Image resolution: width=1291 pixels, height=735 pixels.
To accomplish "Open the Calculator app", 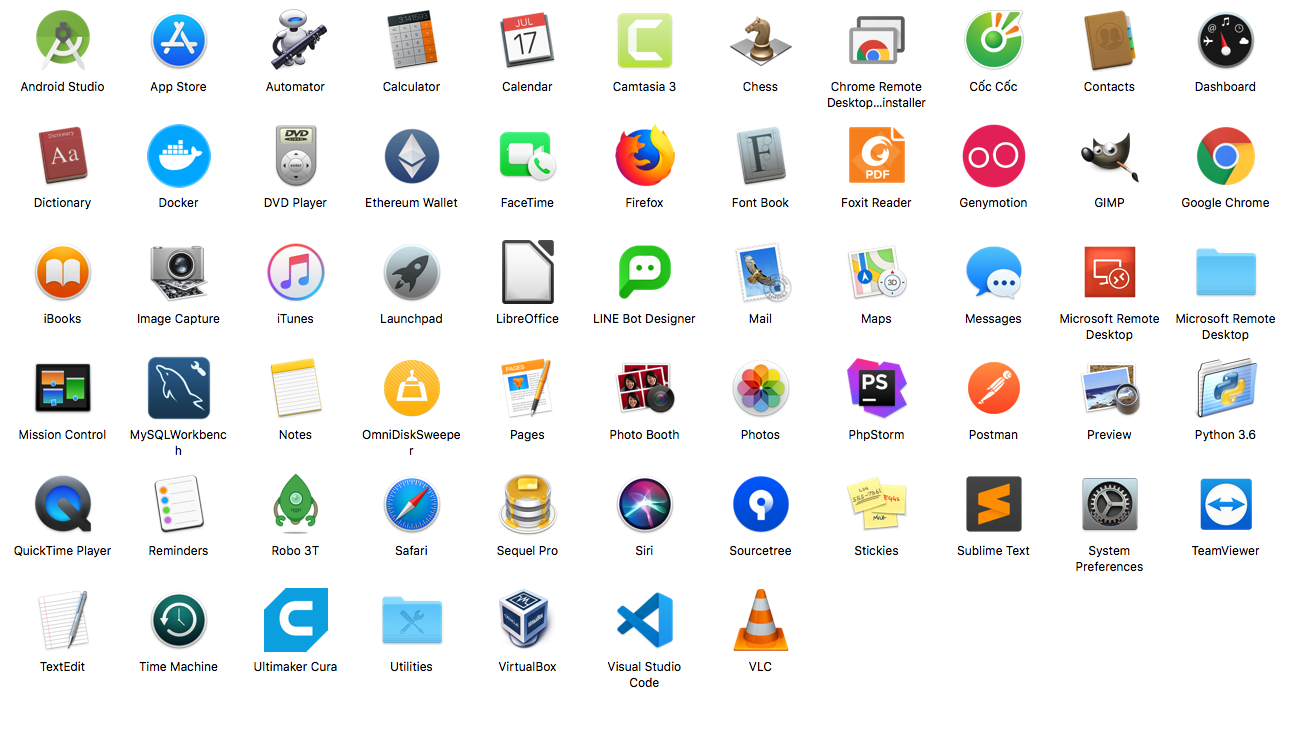I will pos(411,40).
